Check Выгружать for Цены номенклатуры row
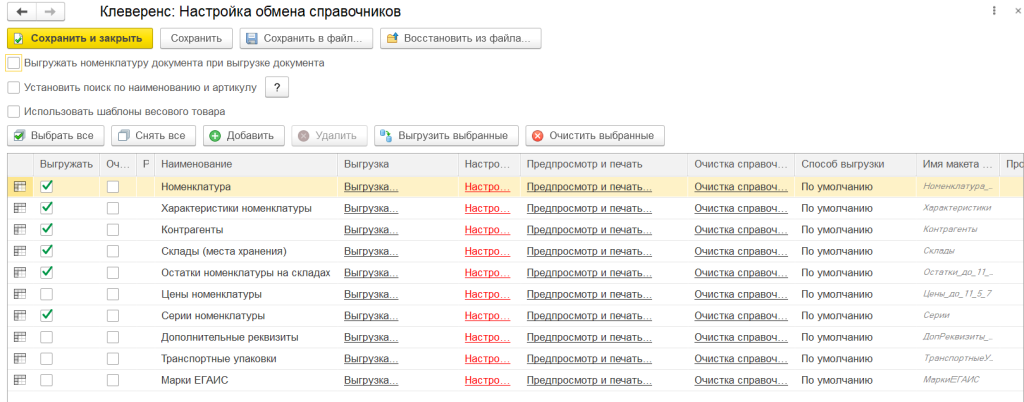The height and width of the screenshot is (402, 1024). (x=46, y=294)
